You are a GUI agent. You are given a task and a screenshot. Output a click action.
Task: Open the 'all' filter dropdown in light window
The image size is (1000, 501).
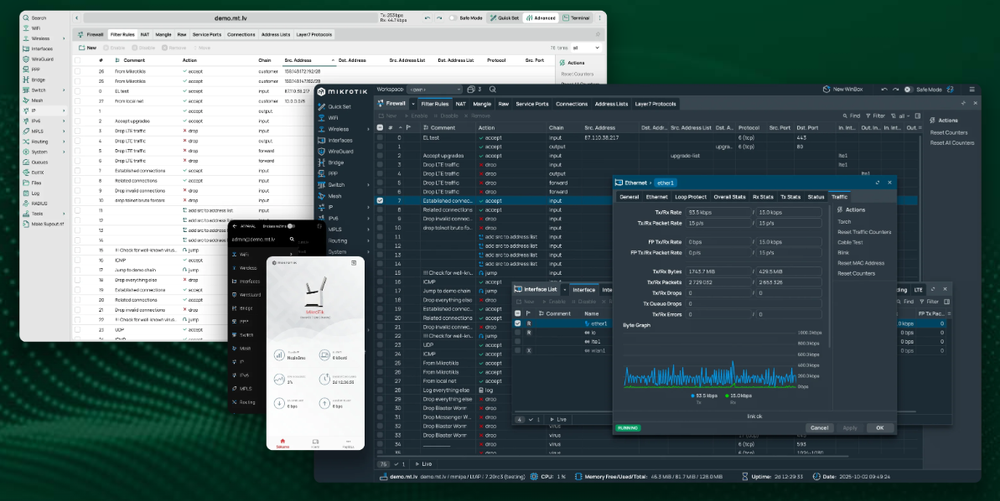pos(585,48)
